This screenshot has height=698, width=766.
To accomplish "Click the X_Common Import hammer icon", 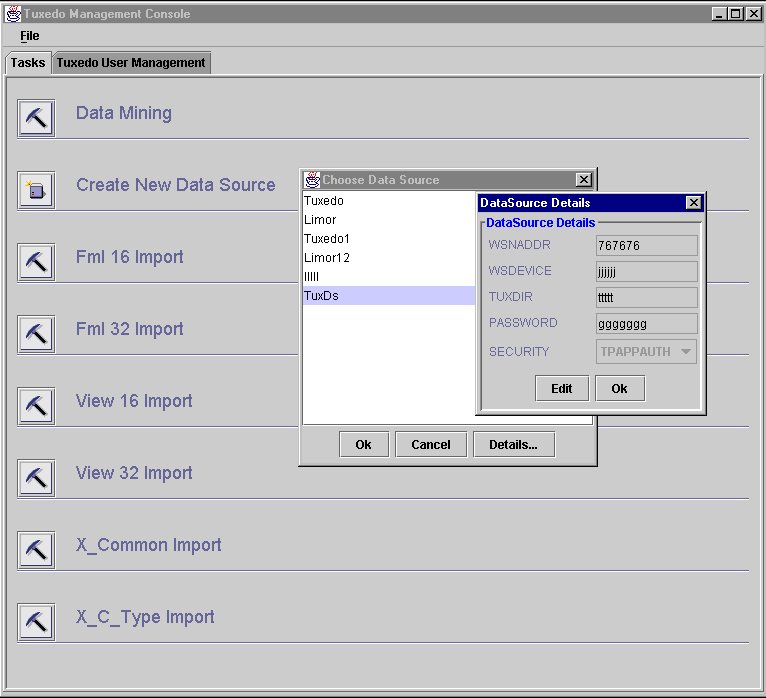I will coord(36,550).
